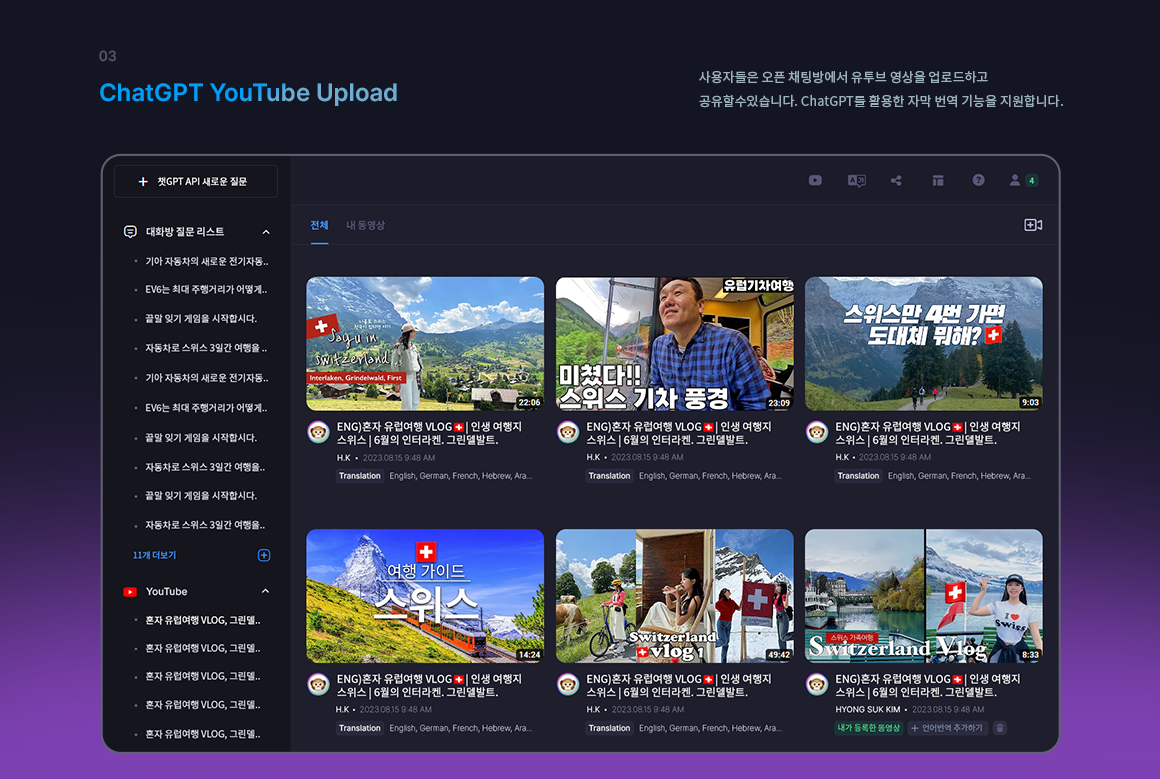Screen dimensions: 1160x779
Task: Click the channel avatar of the 22:06 video
Action: pyautogui.click(x=318, y=432)
